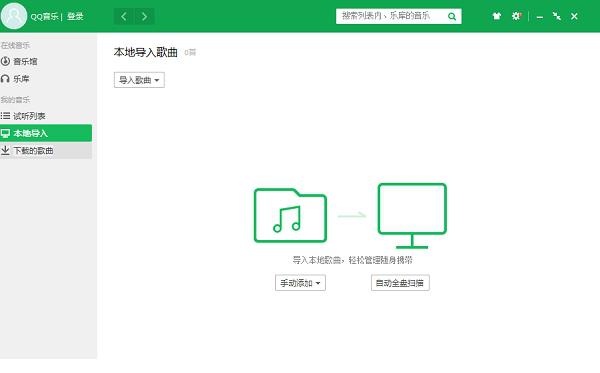
Task: Click the 下载的歌曲 download icon
Action: coord(5,150)
